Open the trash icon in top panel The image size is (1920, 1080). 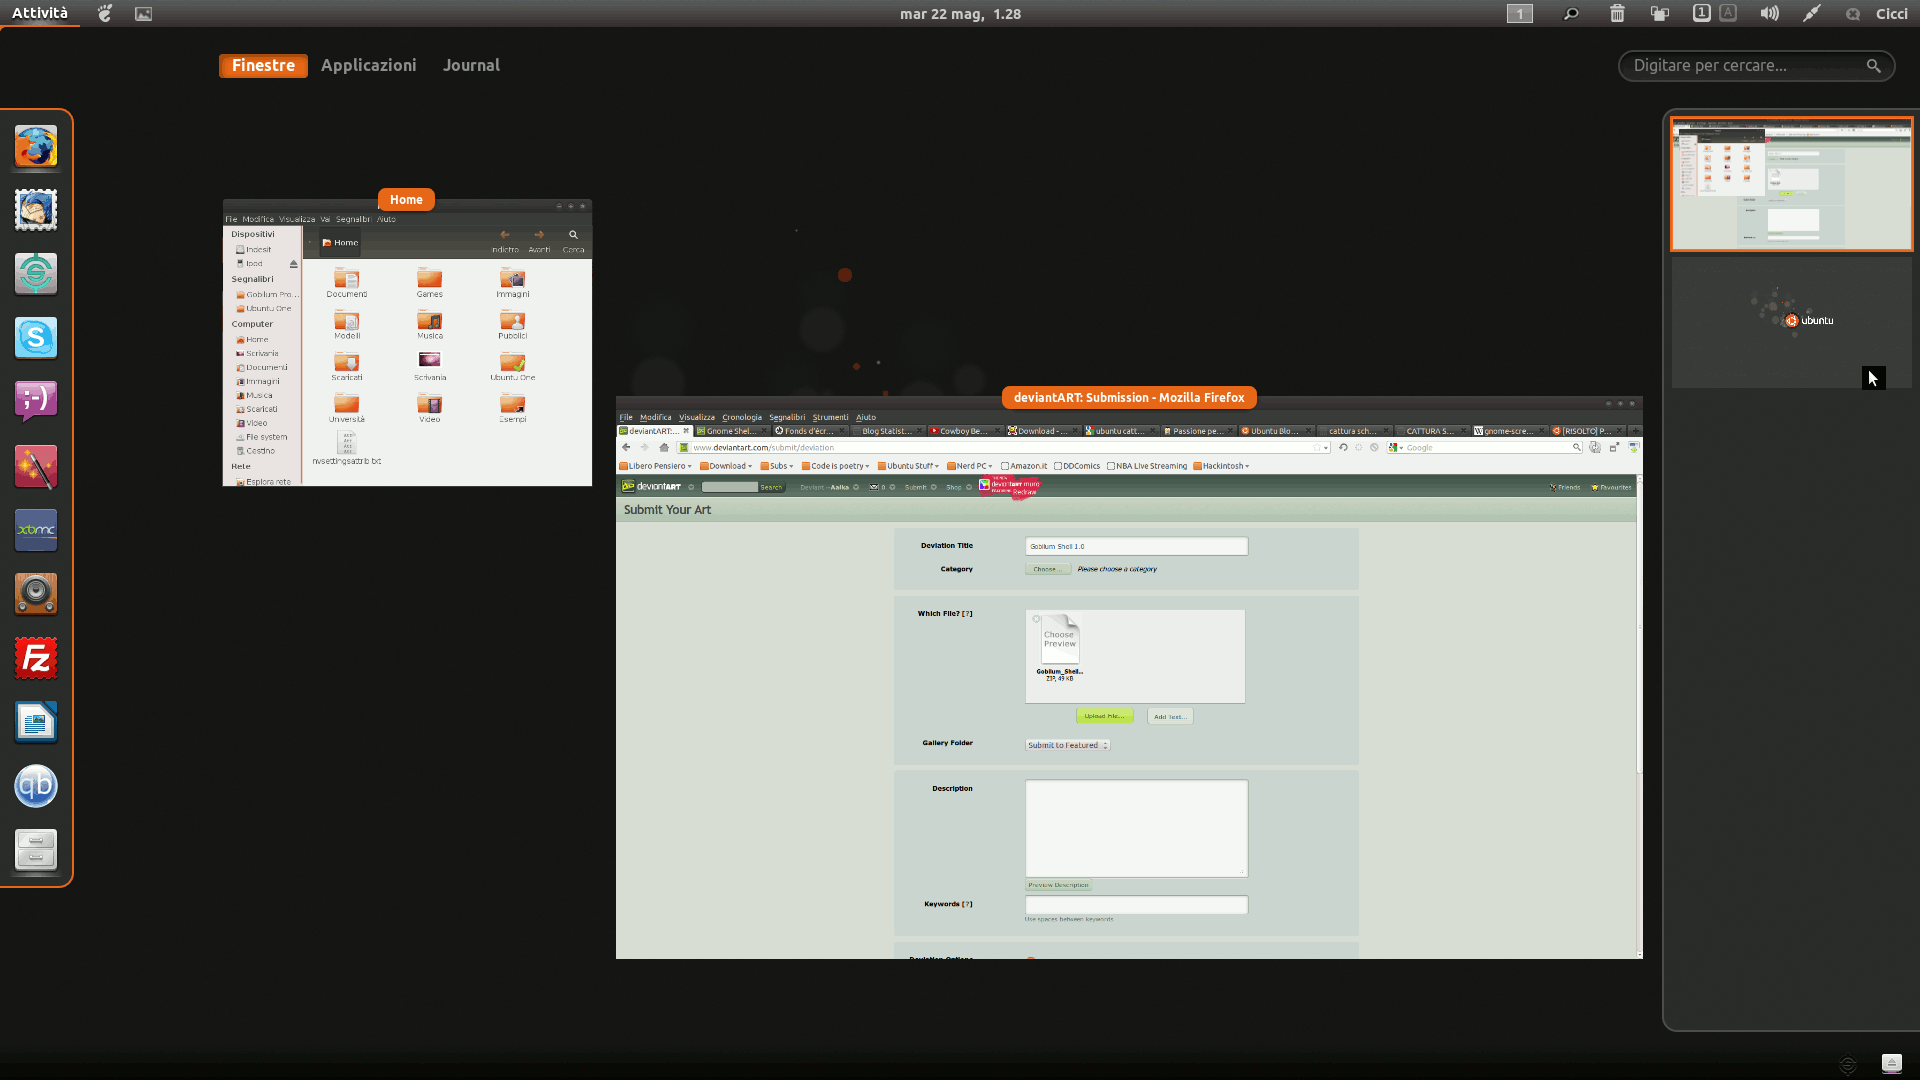click(1617, 14)
